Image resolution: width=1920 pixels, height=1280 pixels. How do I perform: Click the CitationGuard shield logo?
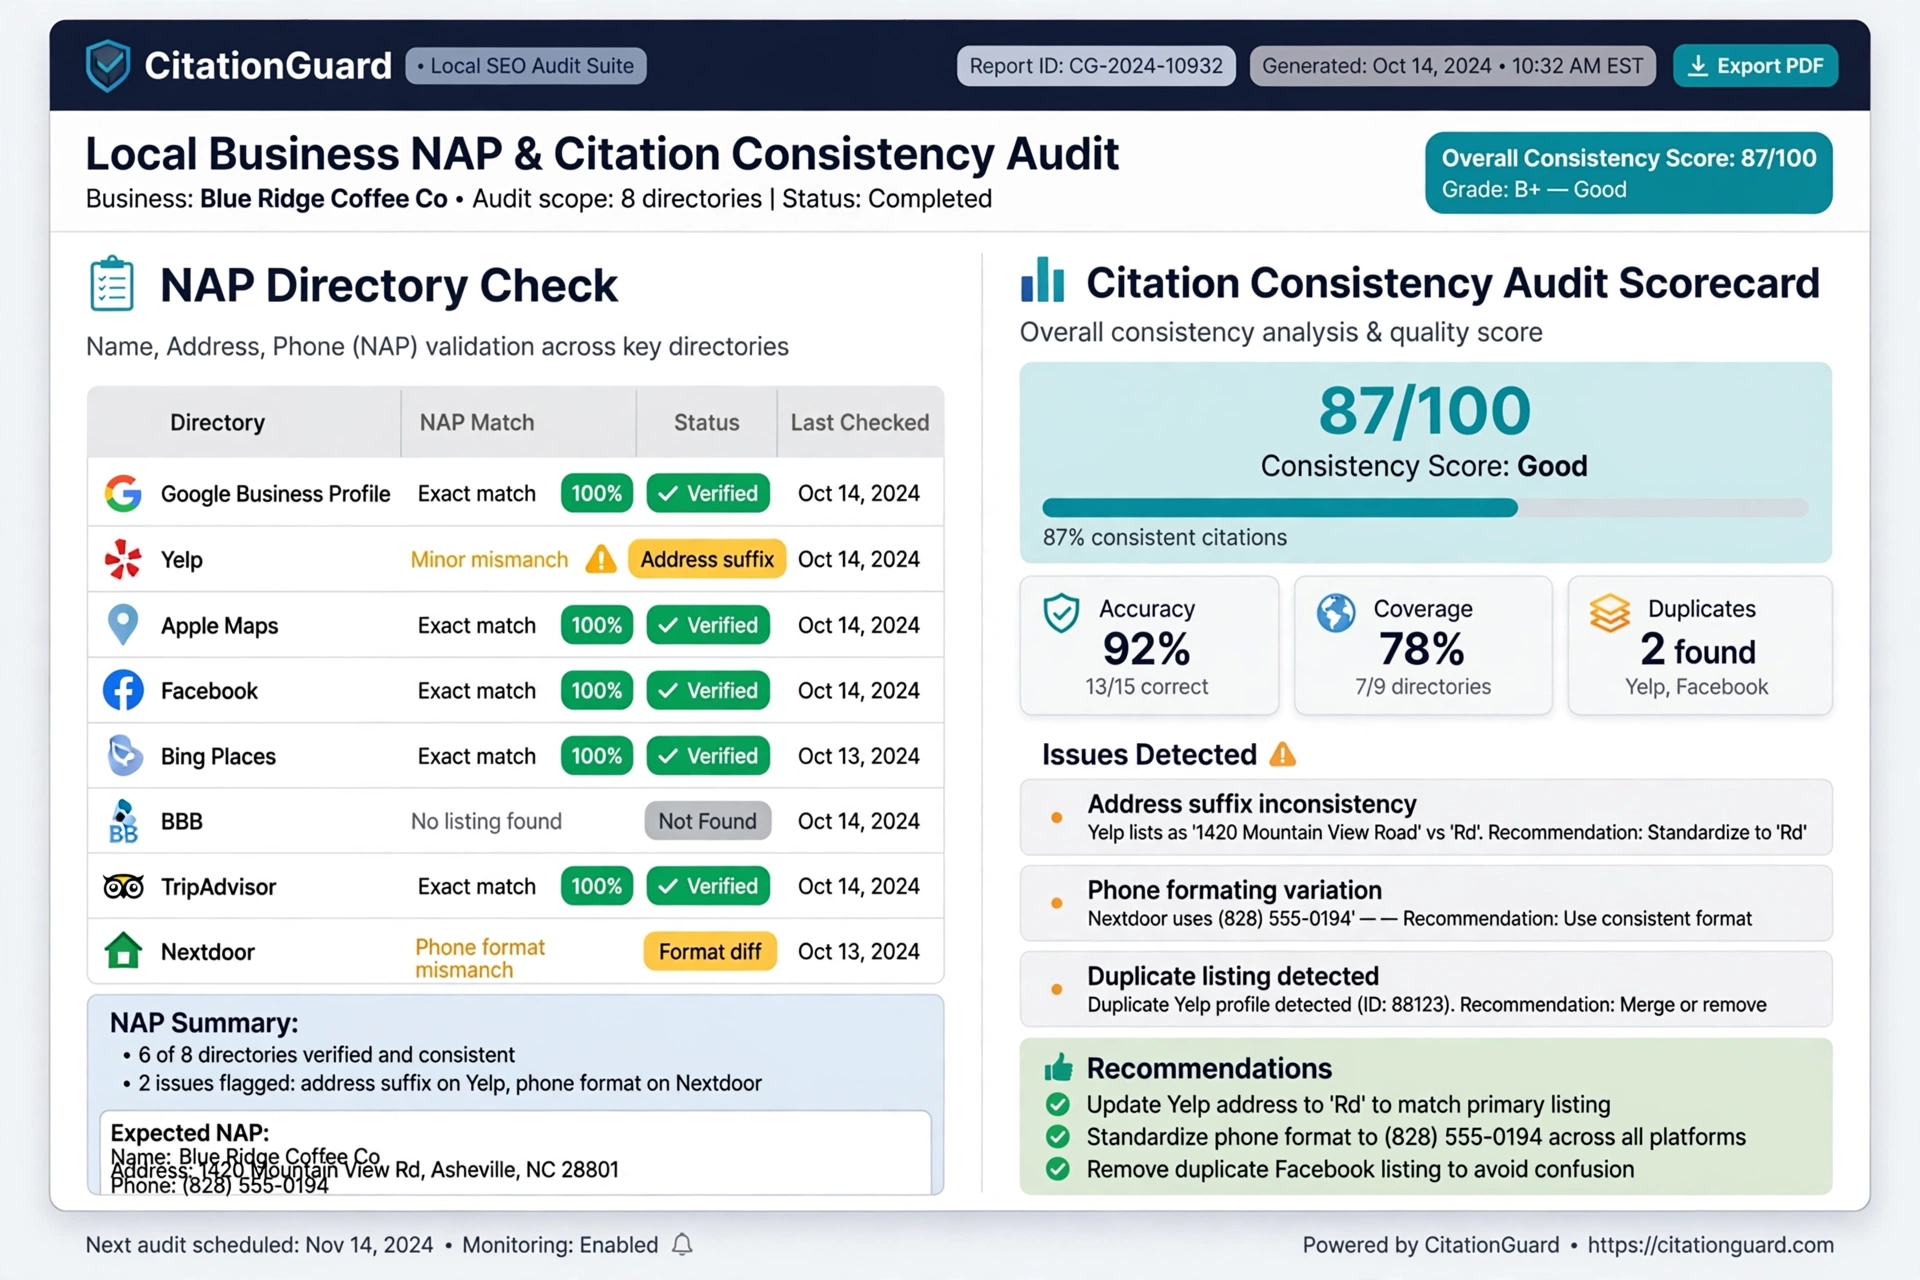108,66
